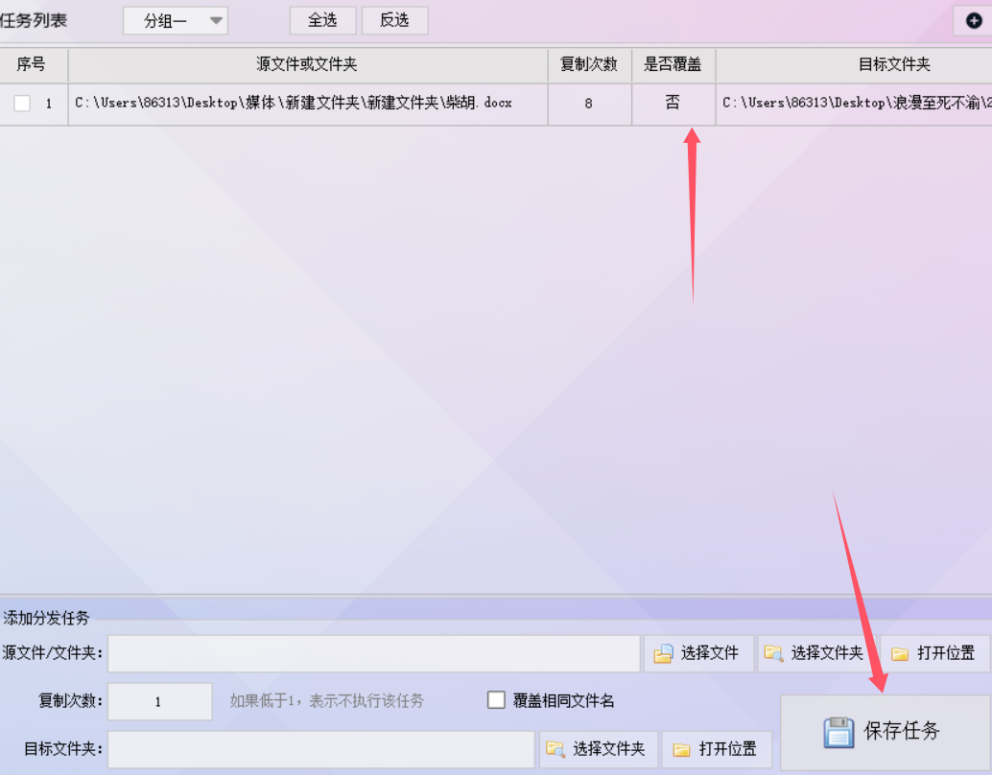
Task: Select the source path cell ending in 柴胡.docx
Action: coord(307,103)
